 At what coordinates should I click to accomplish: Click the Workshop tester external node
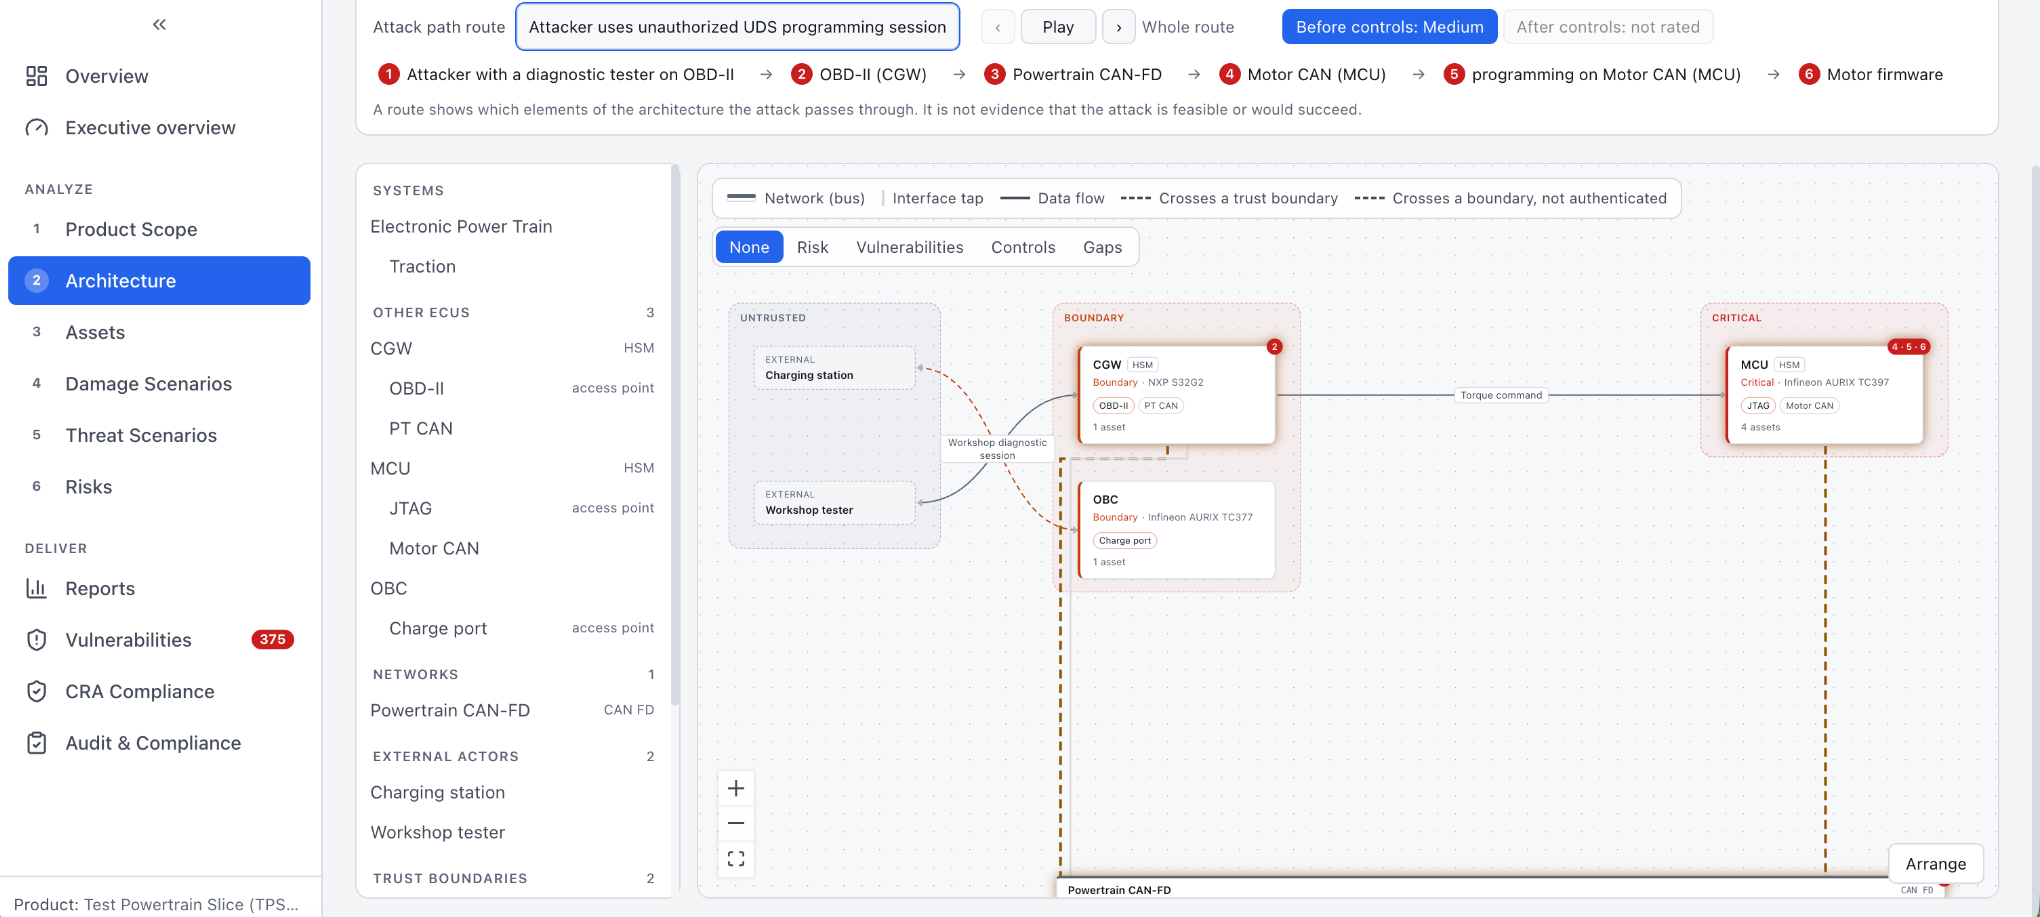pos(834,503)
